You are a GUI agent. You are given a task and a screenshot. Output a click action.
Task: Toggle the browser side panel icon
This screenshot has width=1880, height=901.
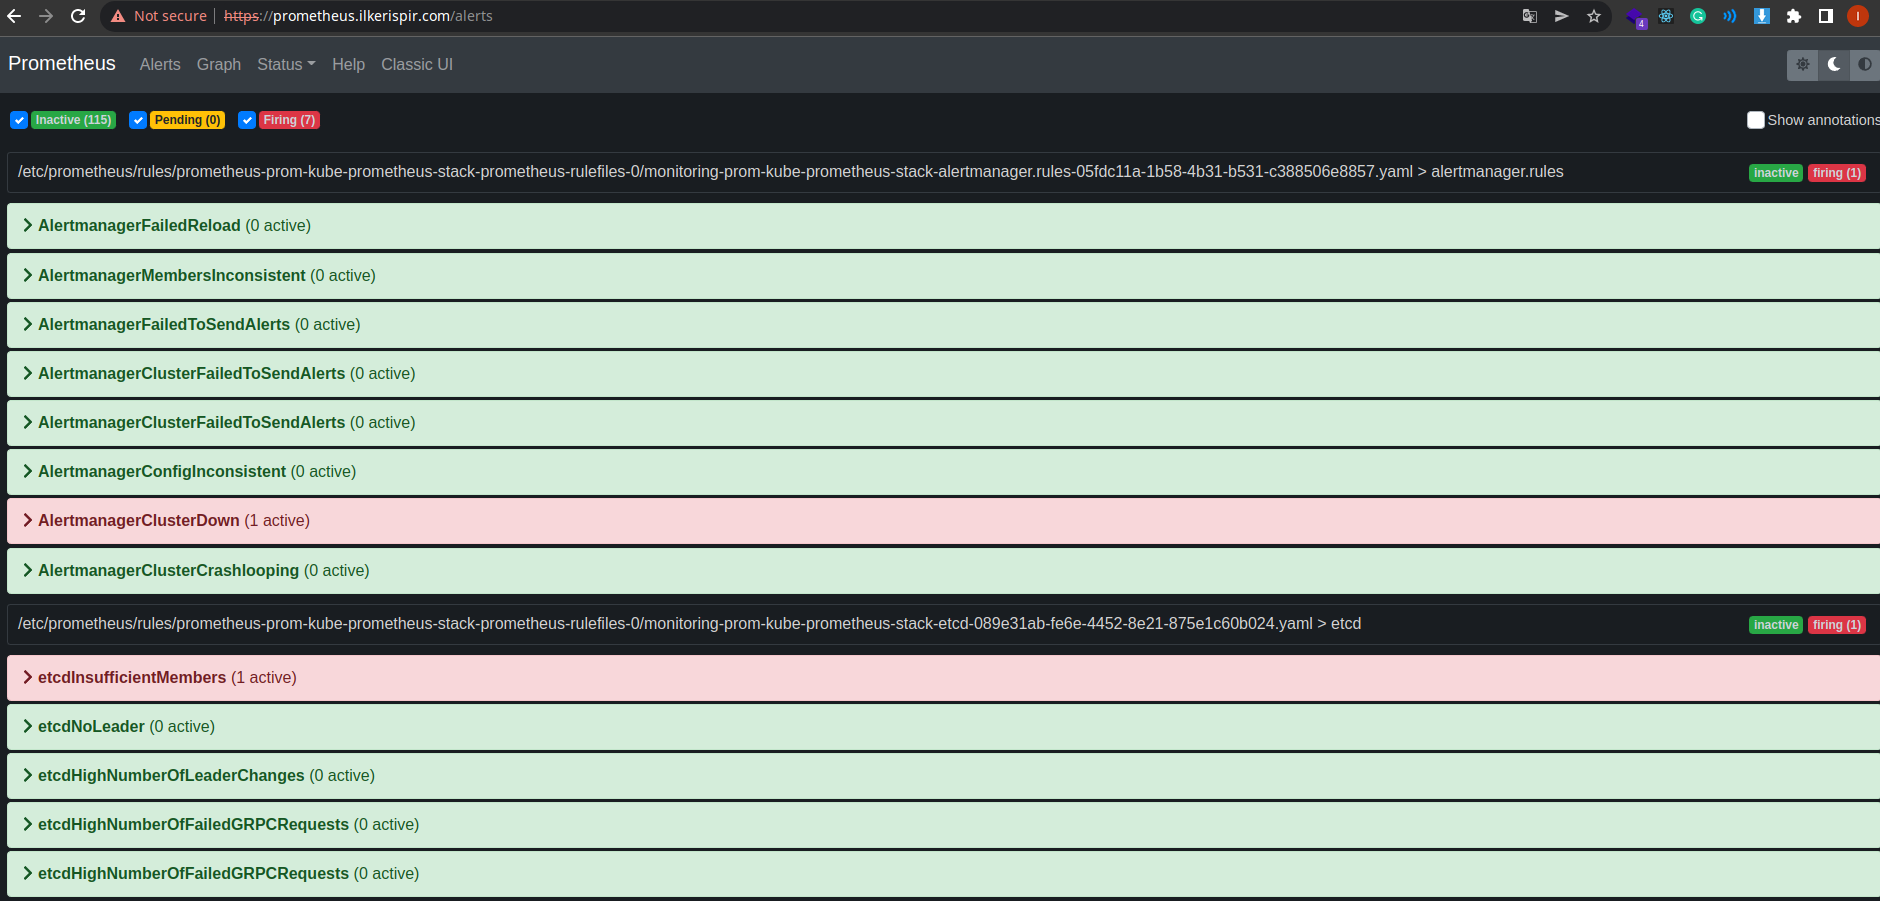click(x=1826, y=16)
